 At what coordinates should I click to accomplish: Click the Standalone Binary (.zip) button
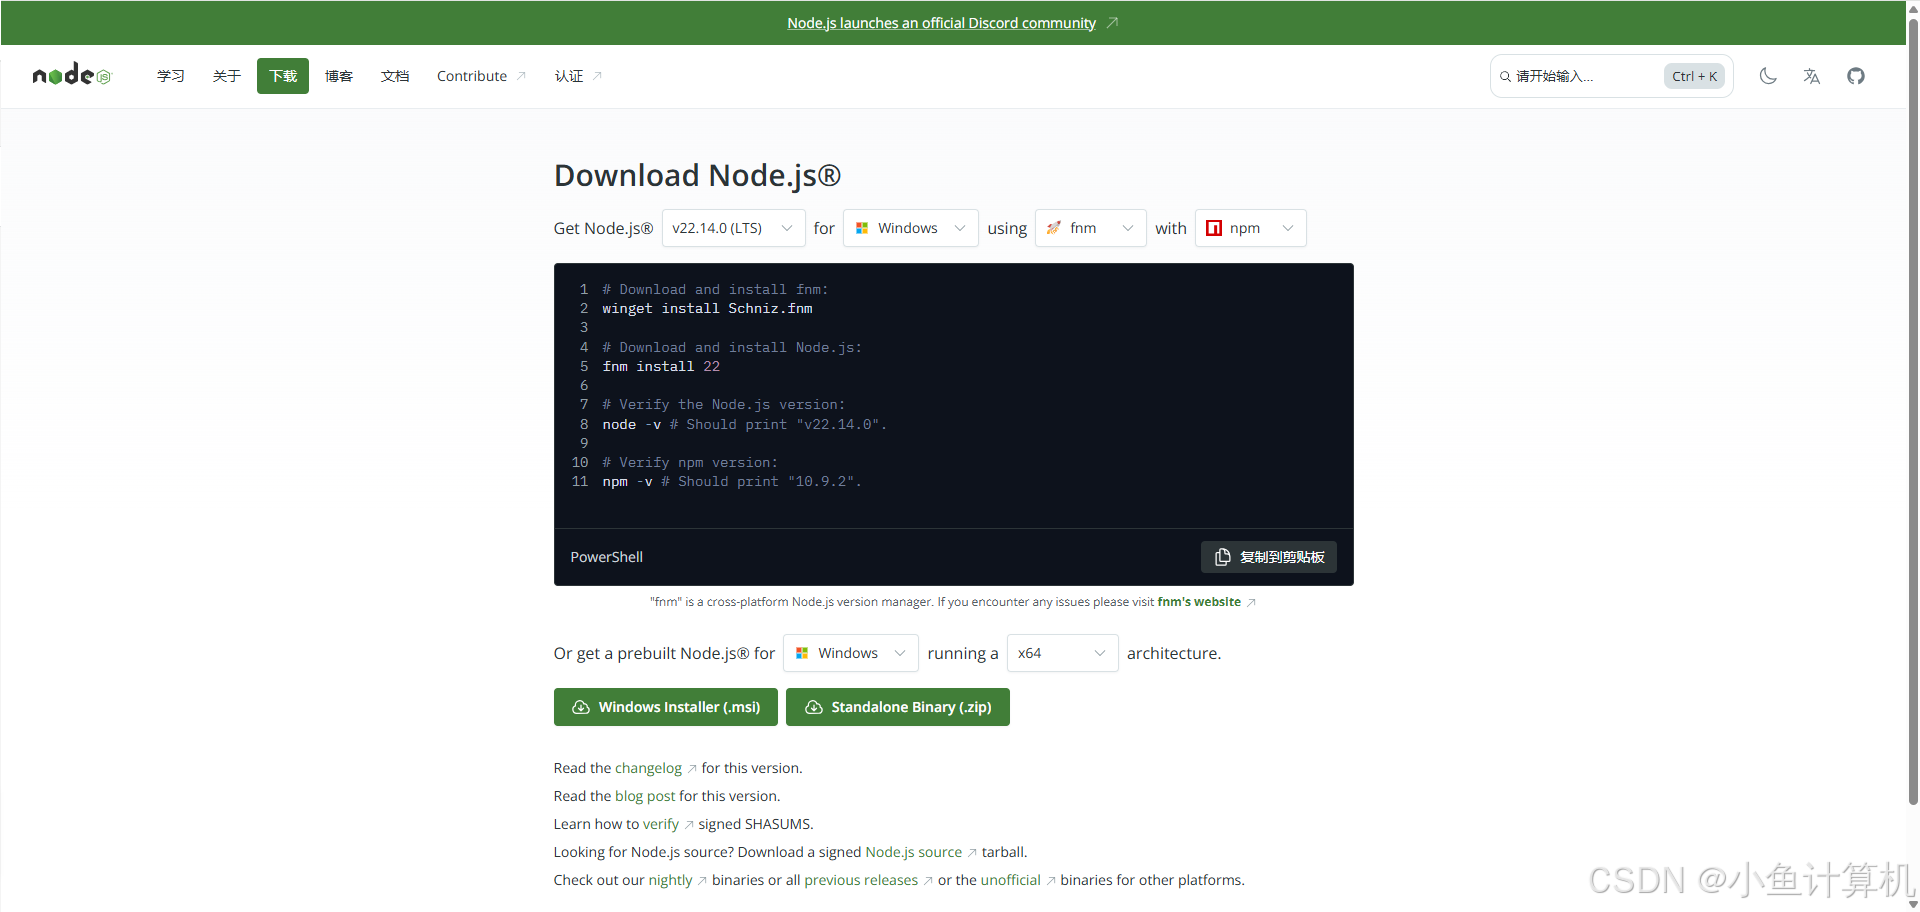[x=898, y=707]
